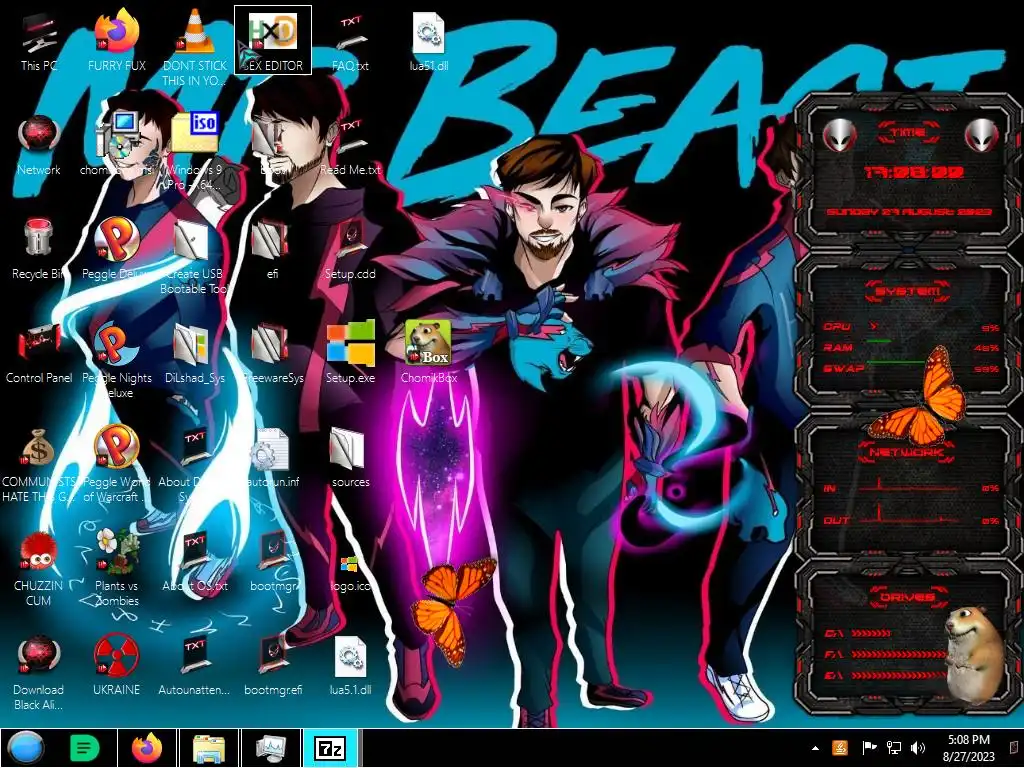Open FAQ.txt file on desktop
Screen dimensions: 1024x768
point(351,40)
